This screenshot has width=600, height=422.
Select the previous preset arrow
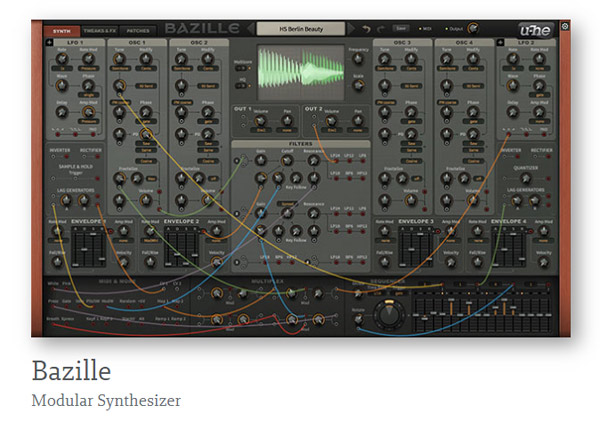point(249,29)
